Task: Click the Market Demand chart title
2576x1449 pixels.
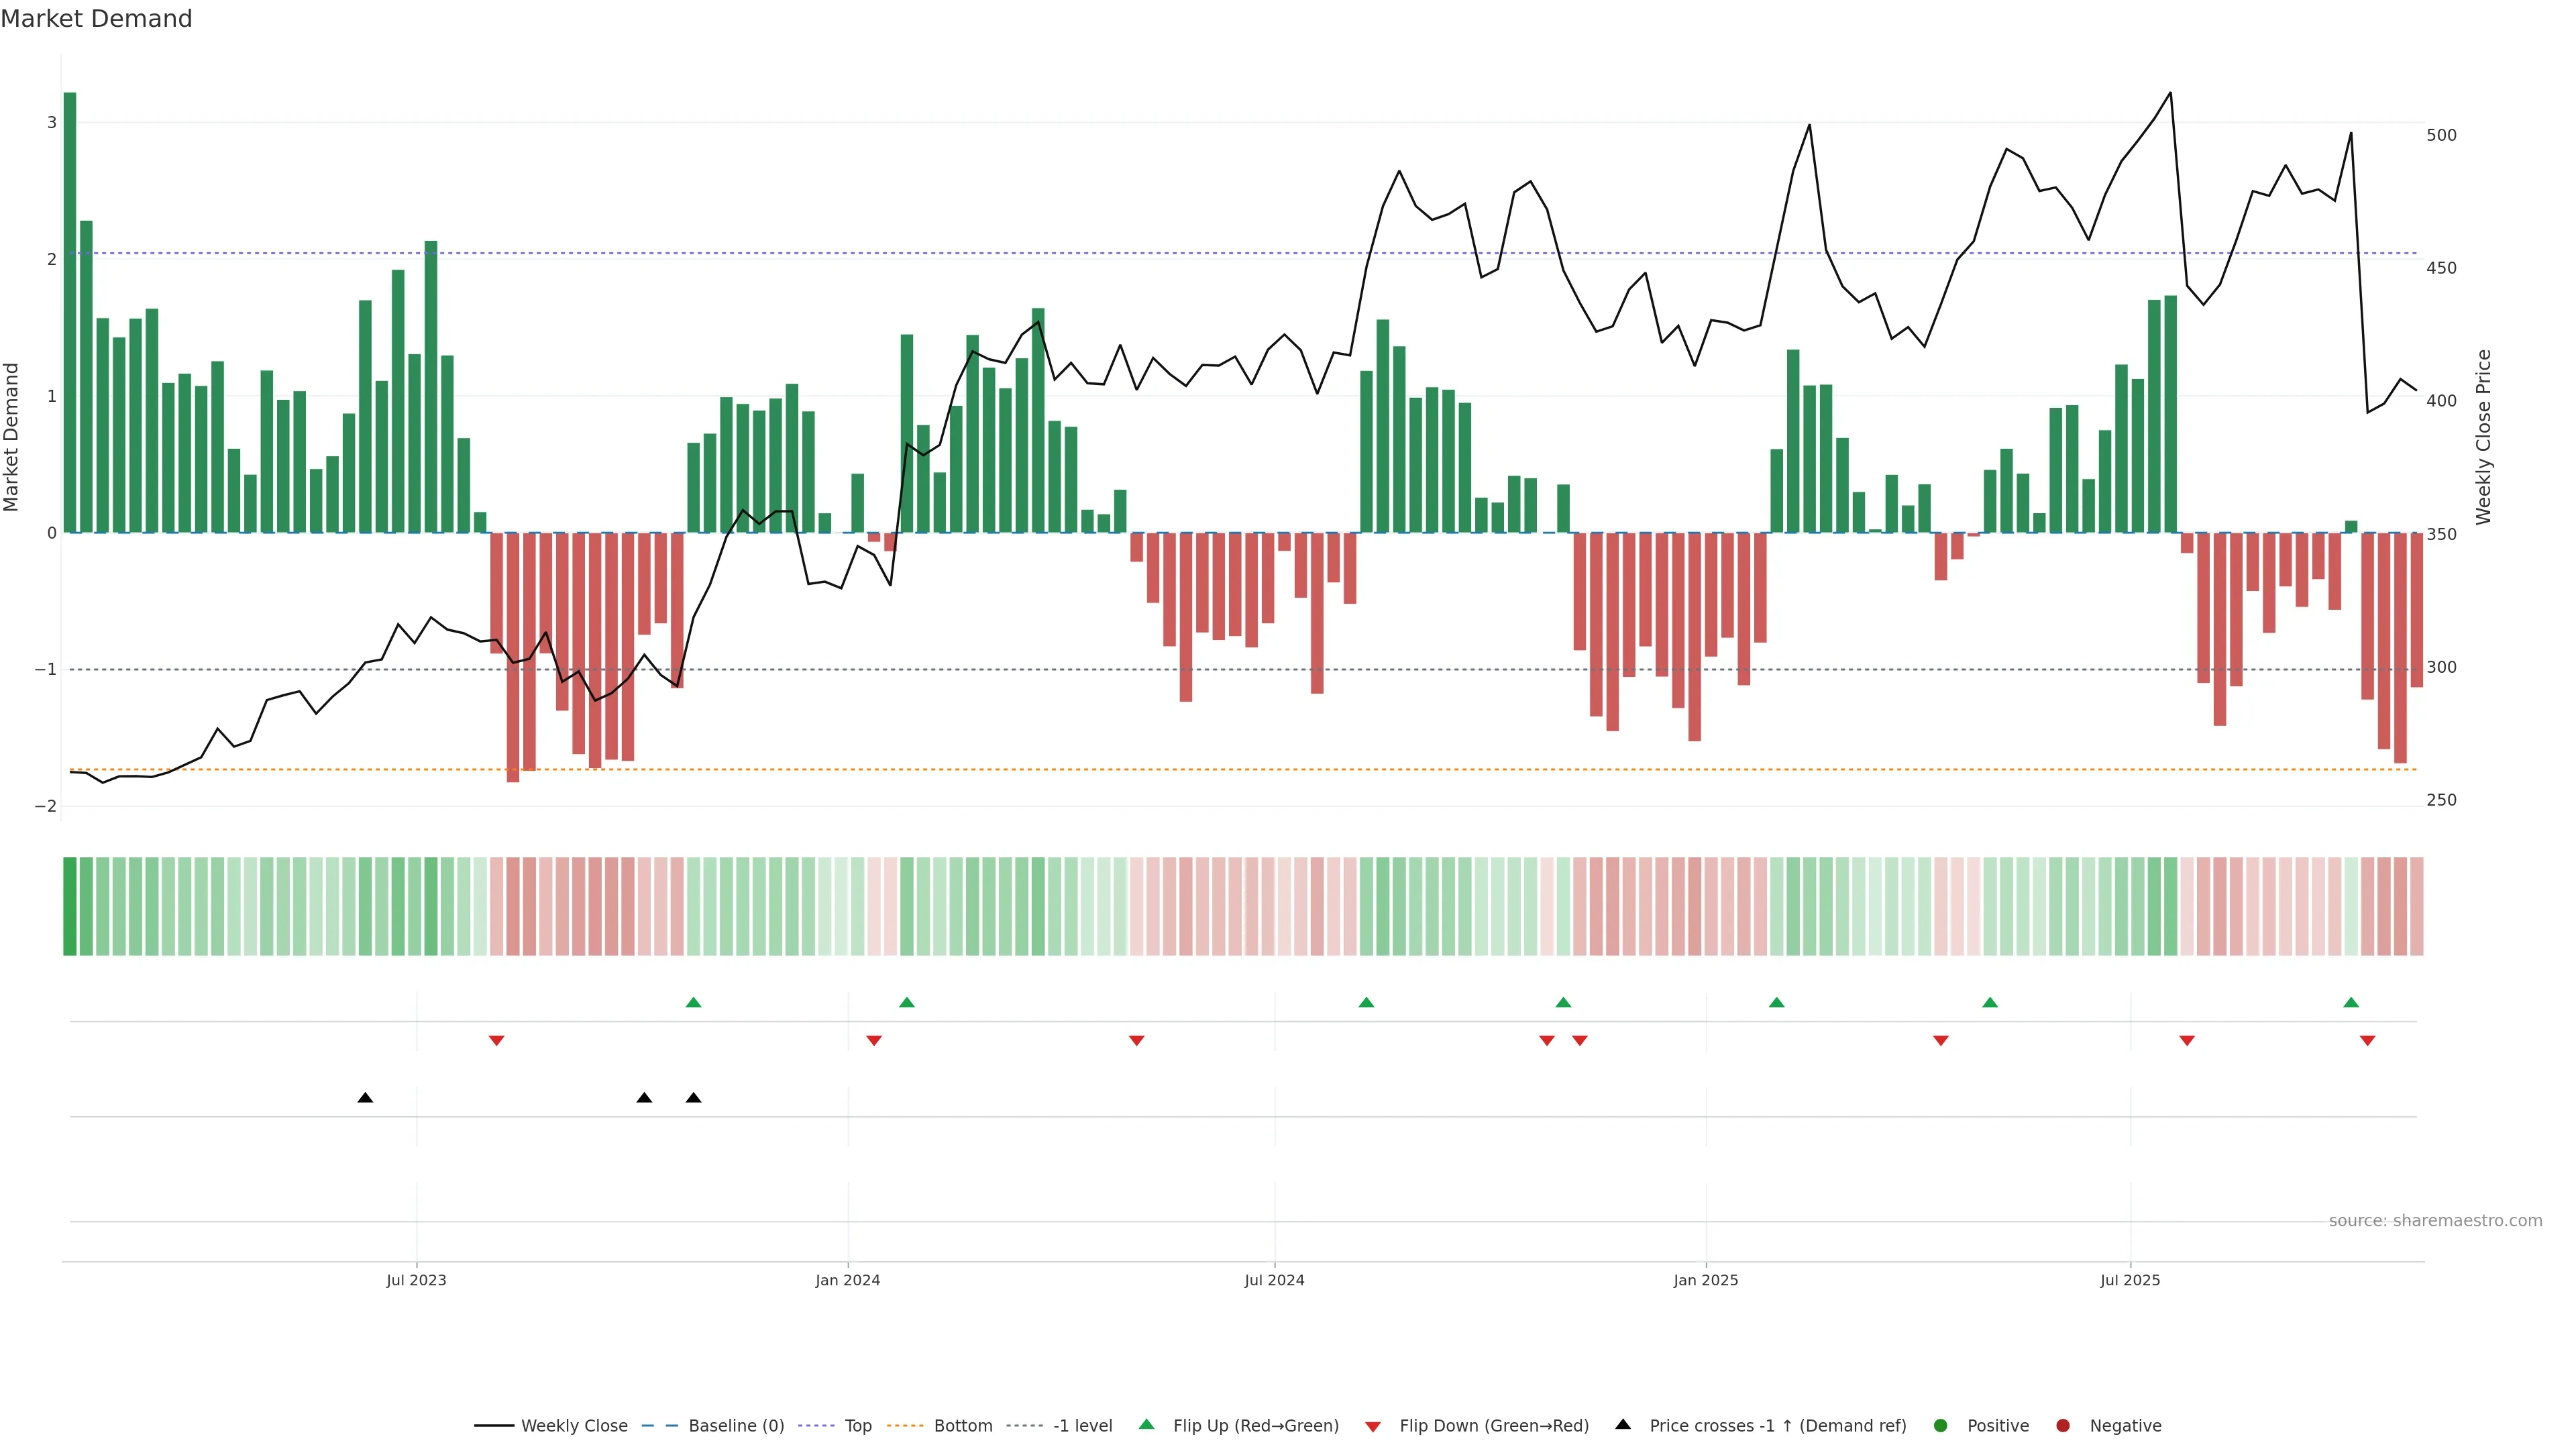Action: [96, 19]
